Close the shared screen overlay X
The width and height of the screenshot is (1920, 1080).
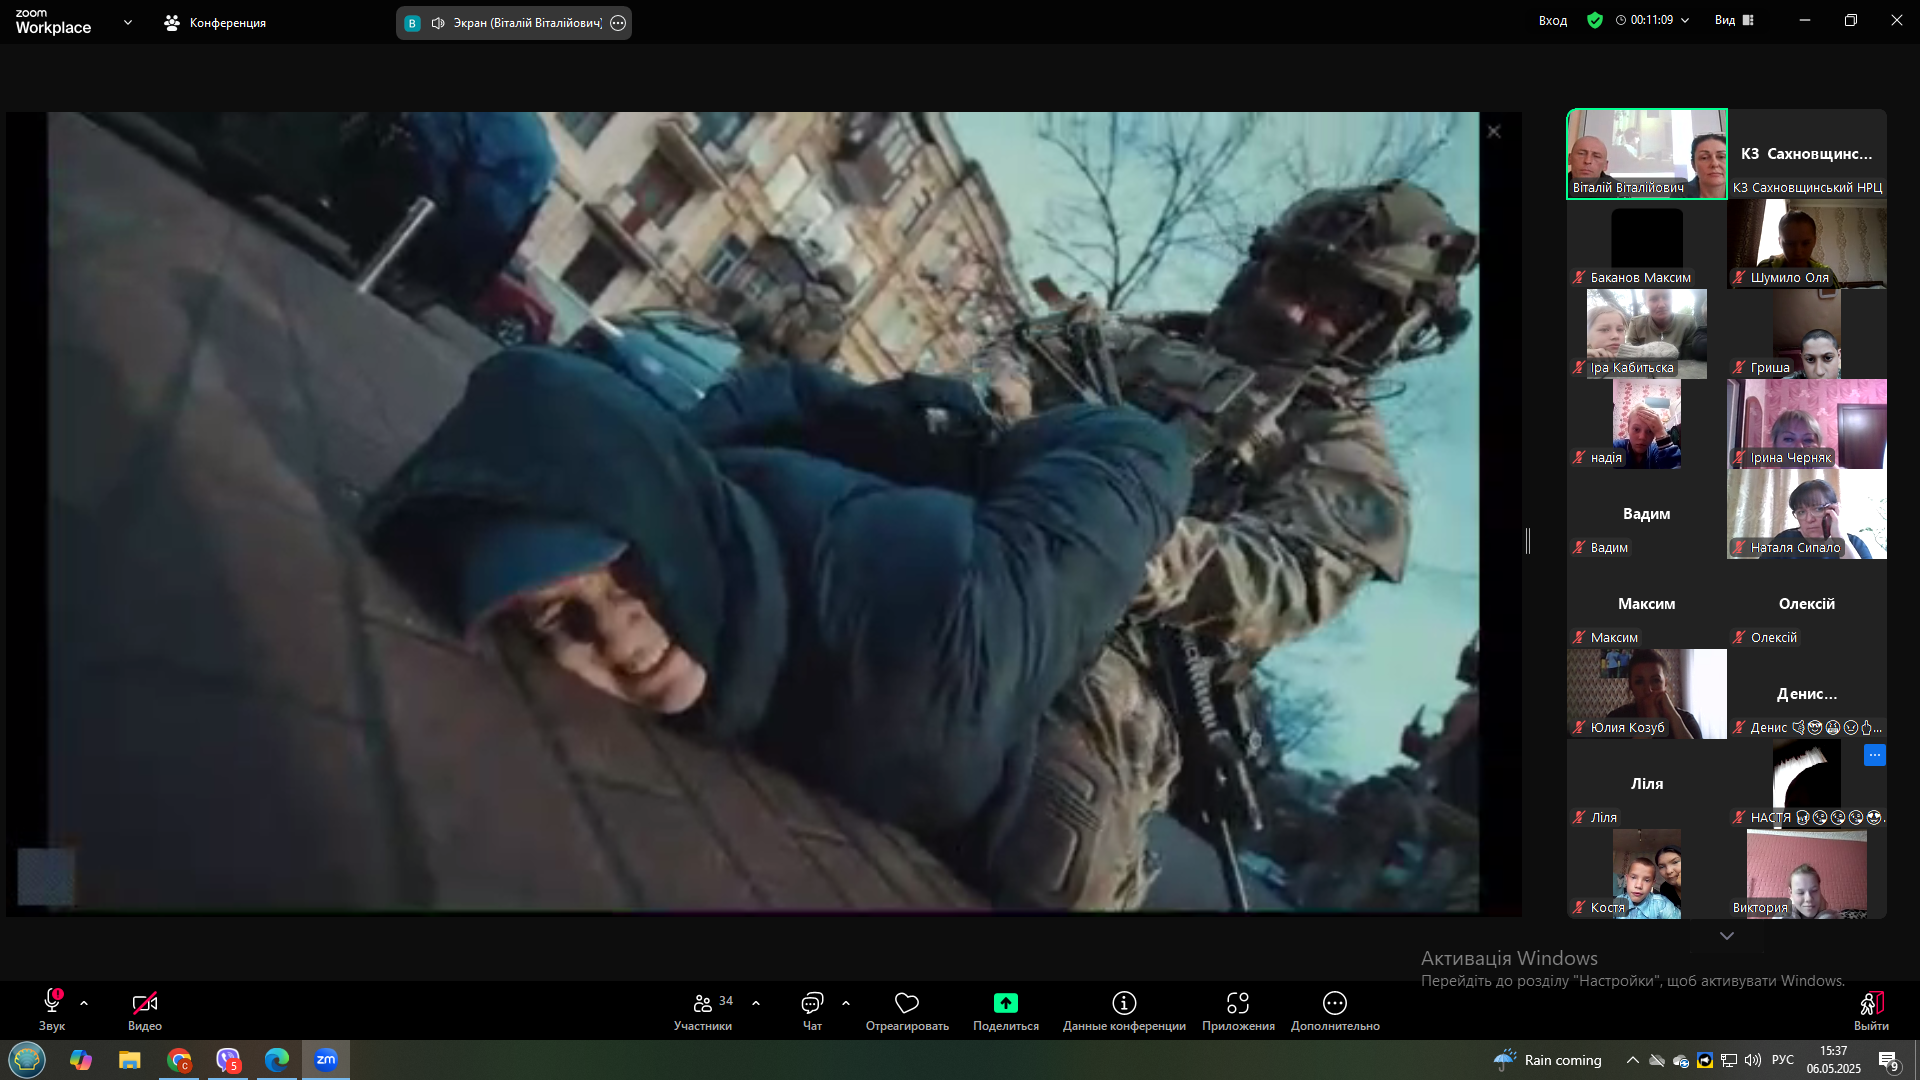(x=1494, y=132)
